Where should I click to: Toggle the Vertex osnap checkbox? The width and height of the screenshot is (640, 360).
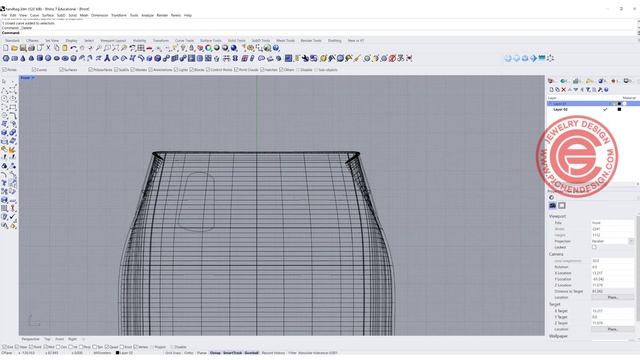click(136, 347)
